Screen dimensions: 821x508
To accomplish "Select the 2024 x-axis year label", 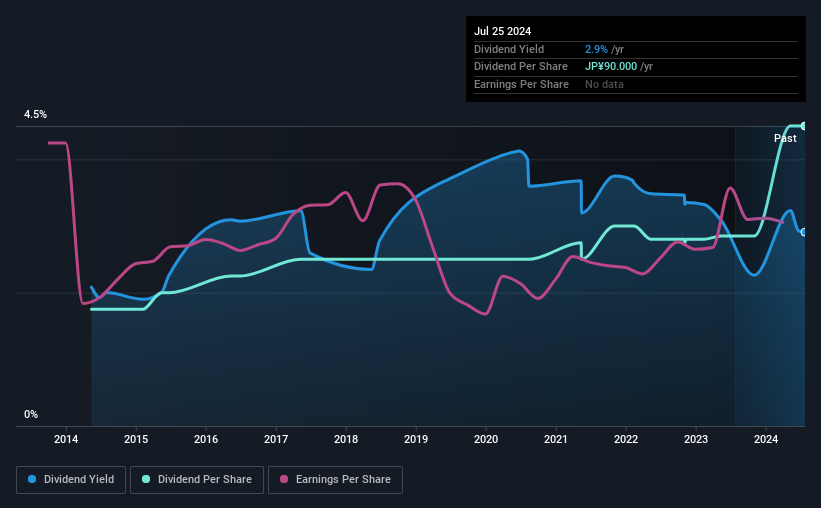I will [765, 439].
